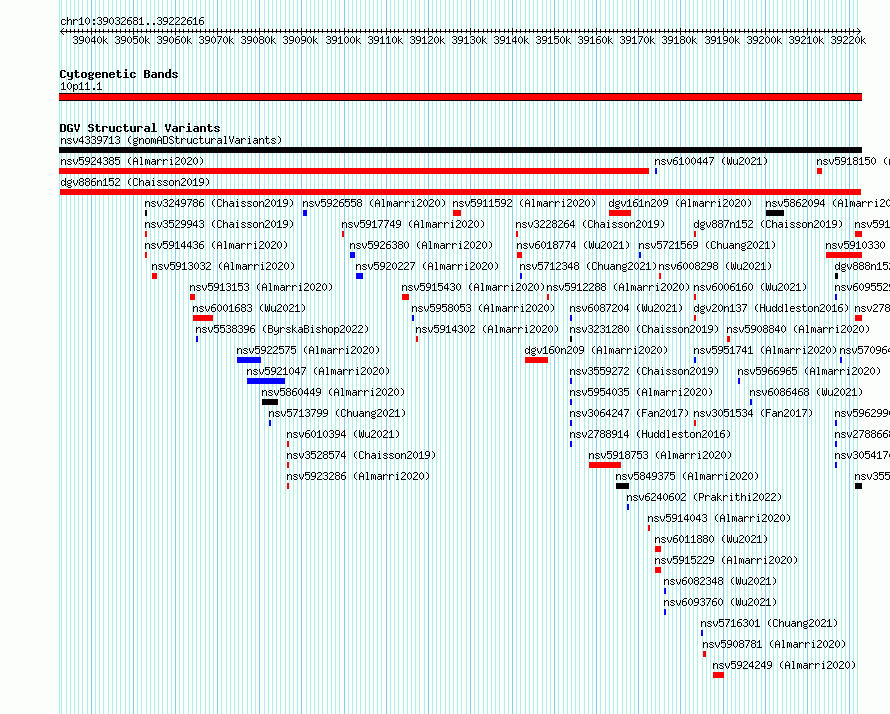Click the nsv5716301 (Chuang2021) label

769,623
